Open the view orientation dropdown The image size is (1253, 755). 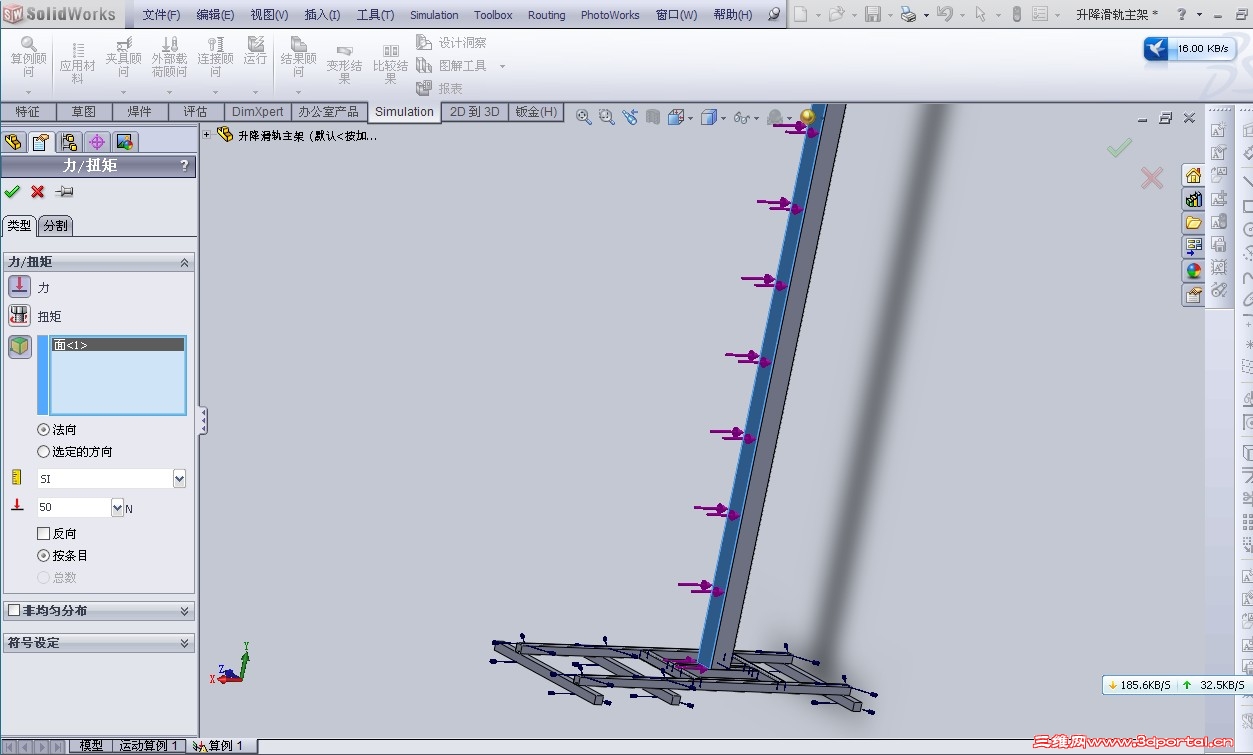[x=690, y=118]
